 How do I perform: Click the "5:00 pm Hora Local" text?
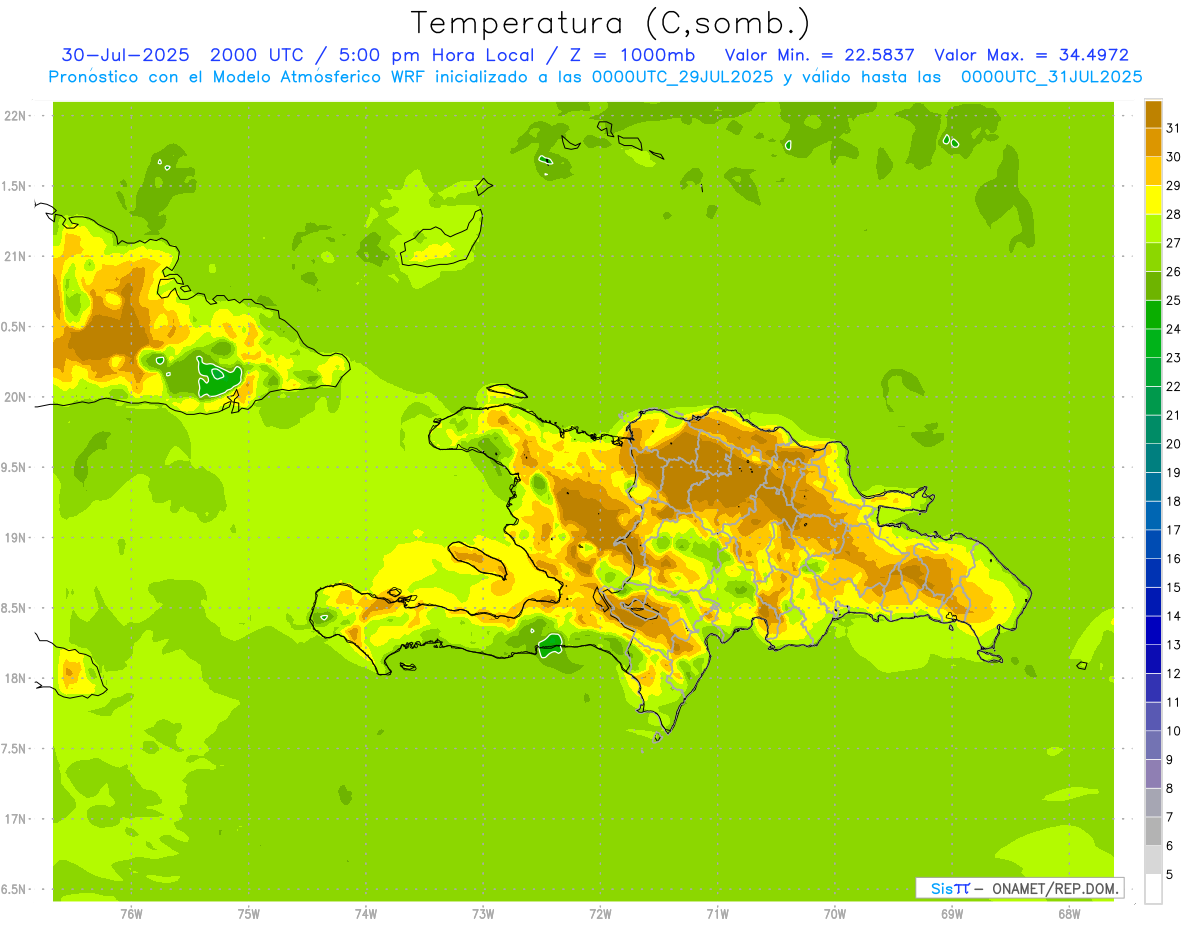[433, 55]
